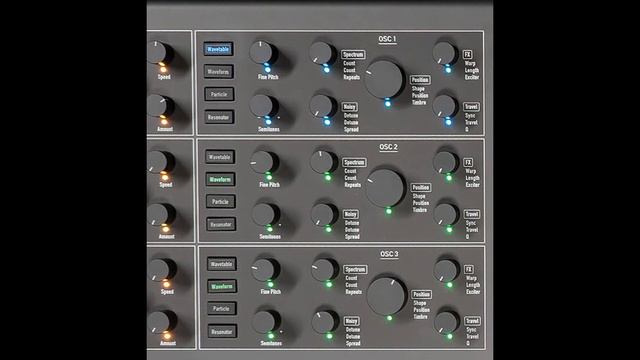
Task: Click the OSC 1 section title
Action: (x=387, y=39)
